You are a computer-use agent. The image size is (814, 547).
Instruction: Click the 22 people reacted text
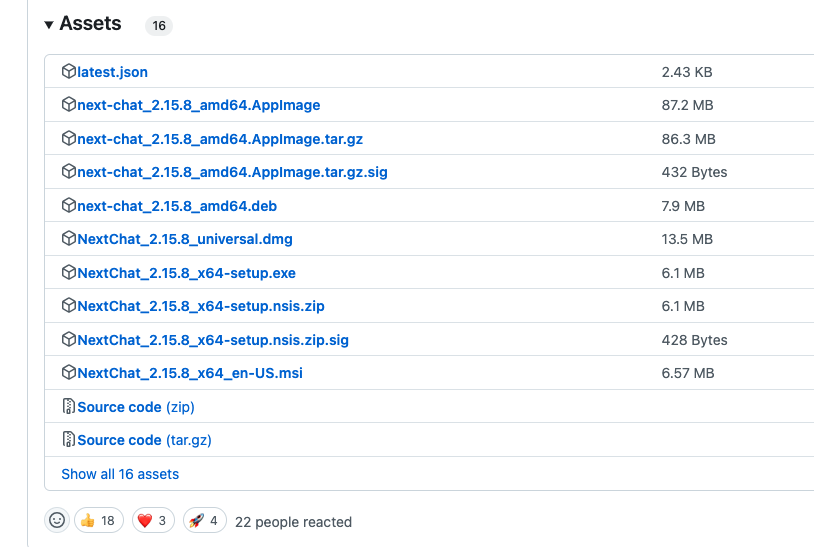click(293, 522)
